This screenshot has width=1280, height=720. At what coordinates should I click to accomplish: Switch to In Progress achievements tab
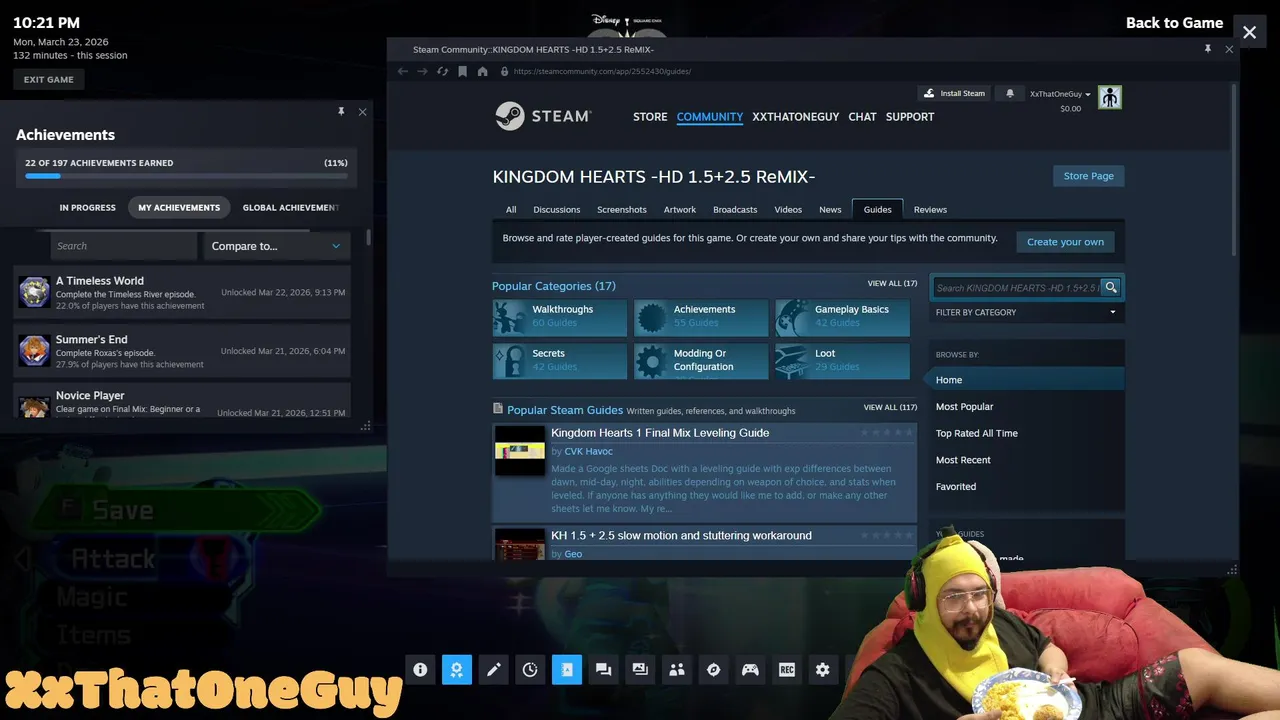coord(87,208)
